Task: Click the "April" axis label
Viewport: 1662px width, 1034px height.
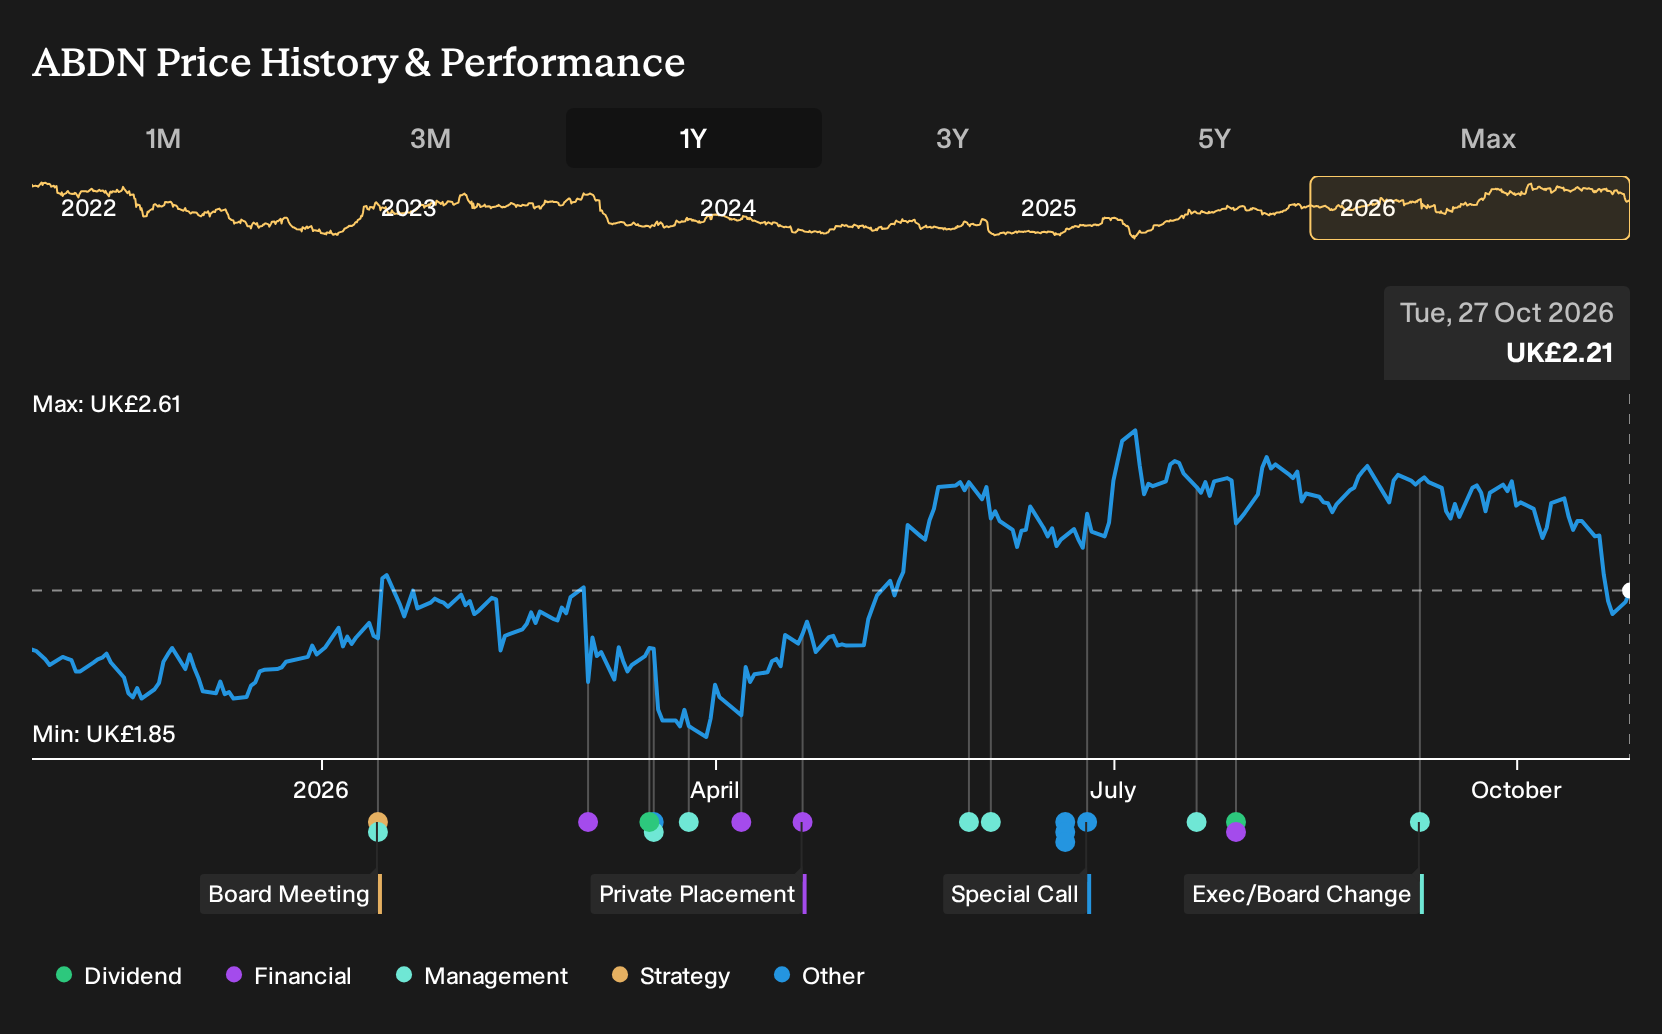Action: (x=715, y=790)
